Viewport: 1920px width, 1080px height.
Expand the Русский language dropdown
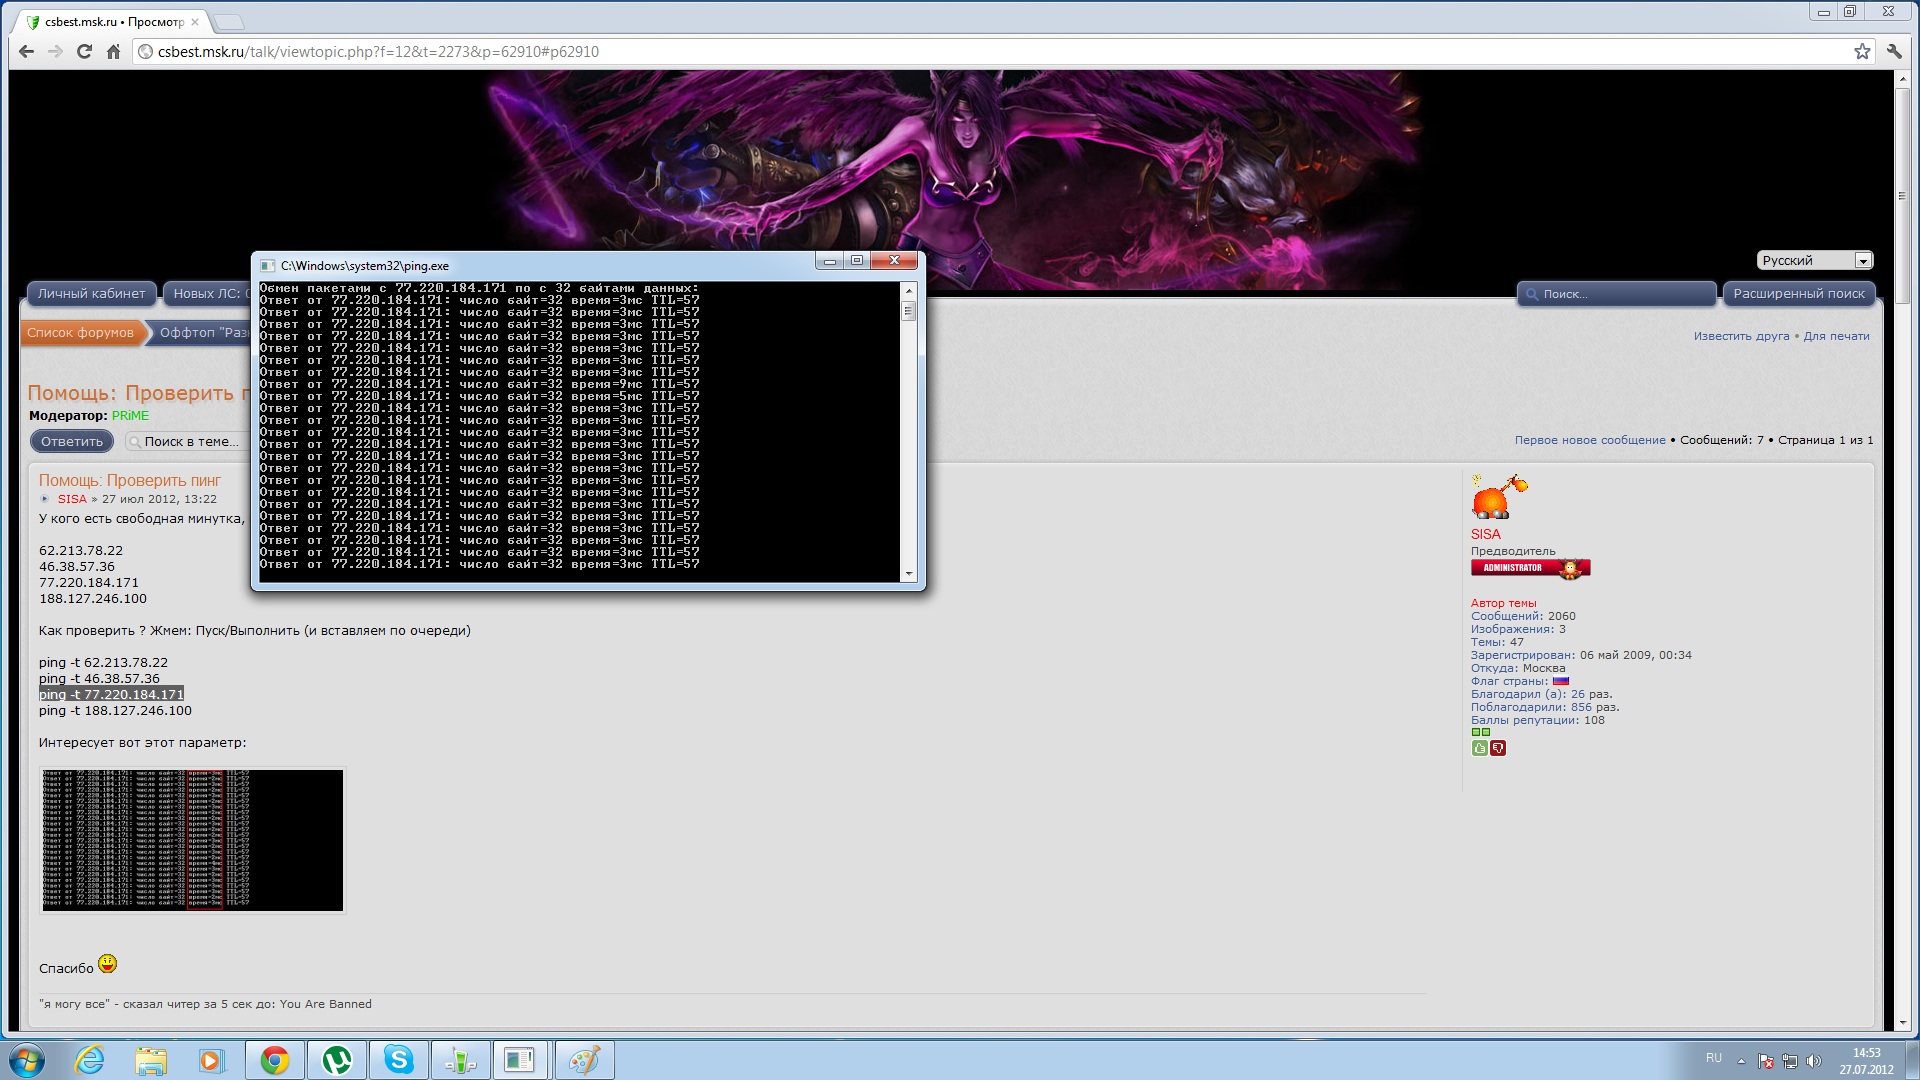tap(1862, 261)
